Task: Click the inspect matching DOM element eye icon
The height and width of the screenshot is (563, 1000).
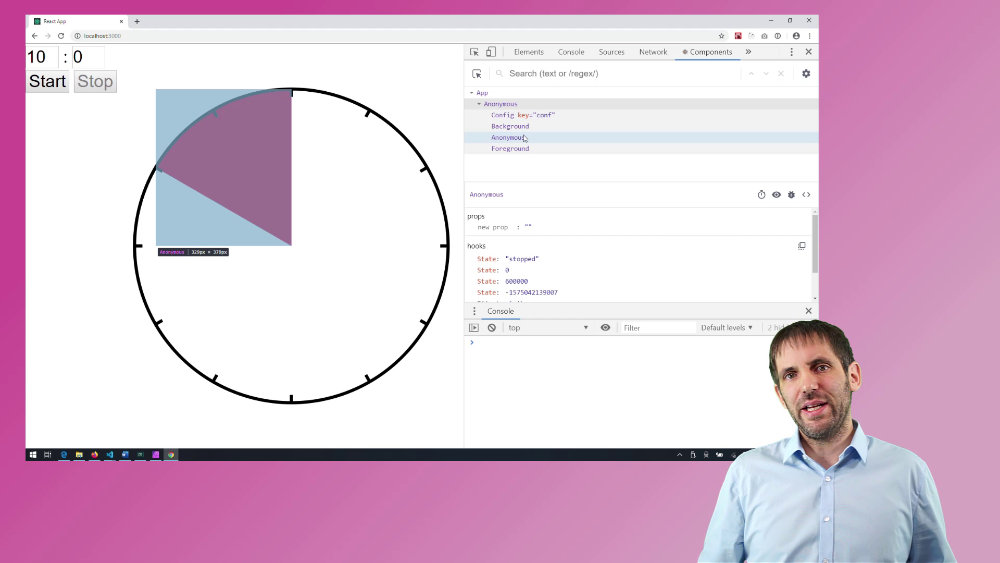Action: (x=776, y=195)
